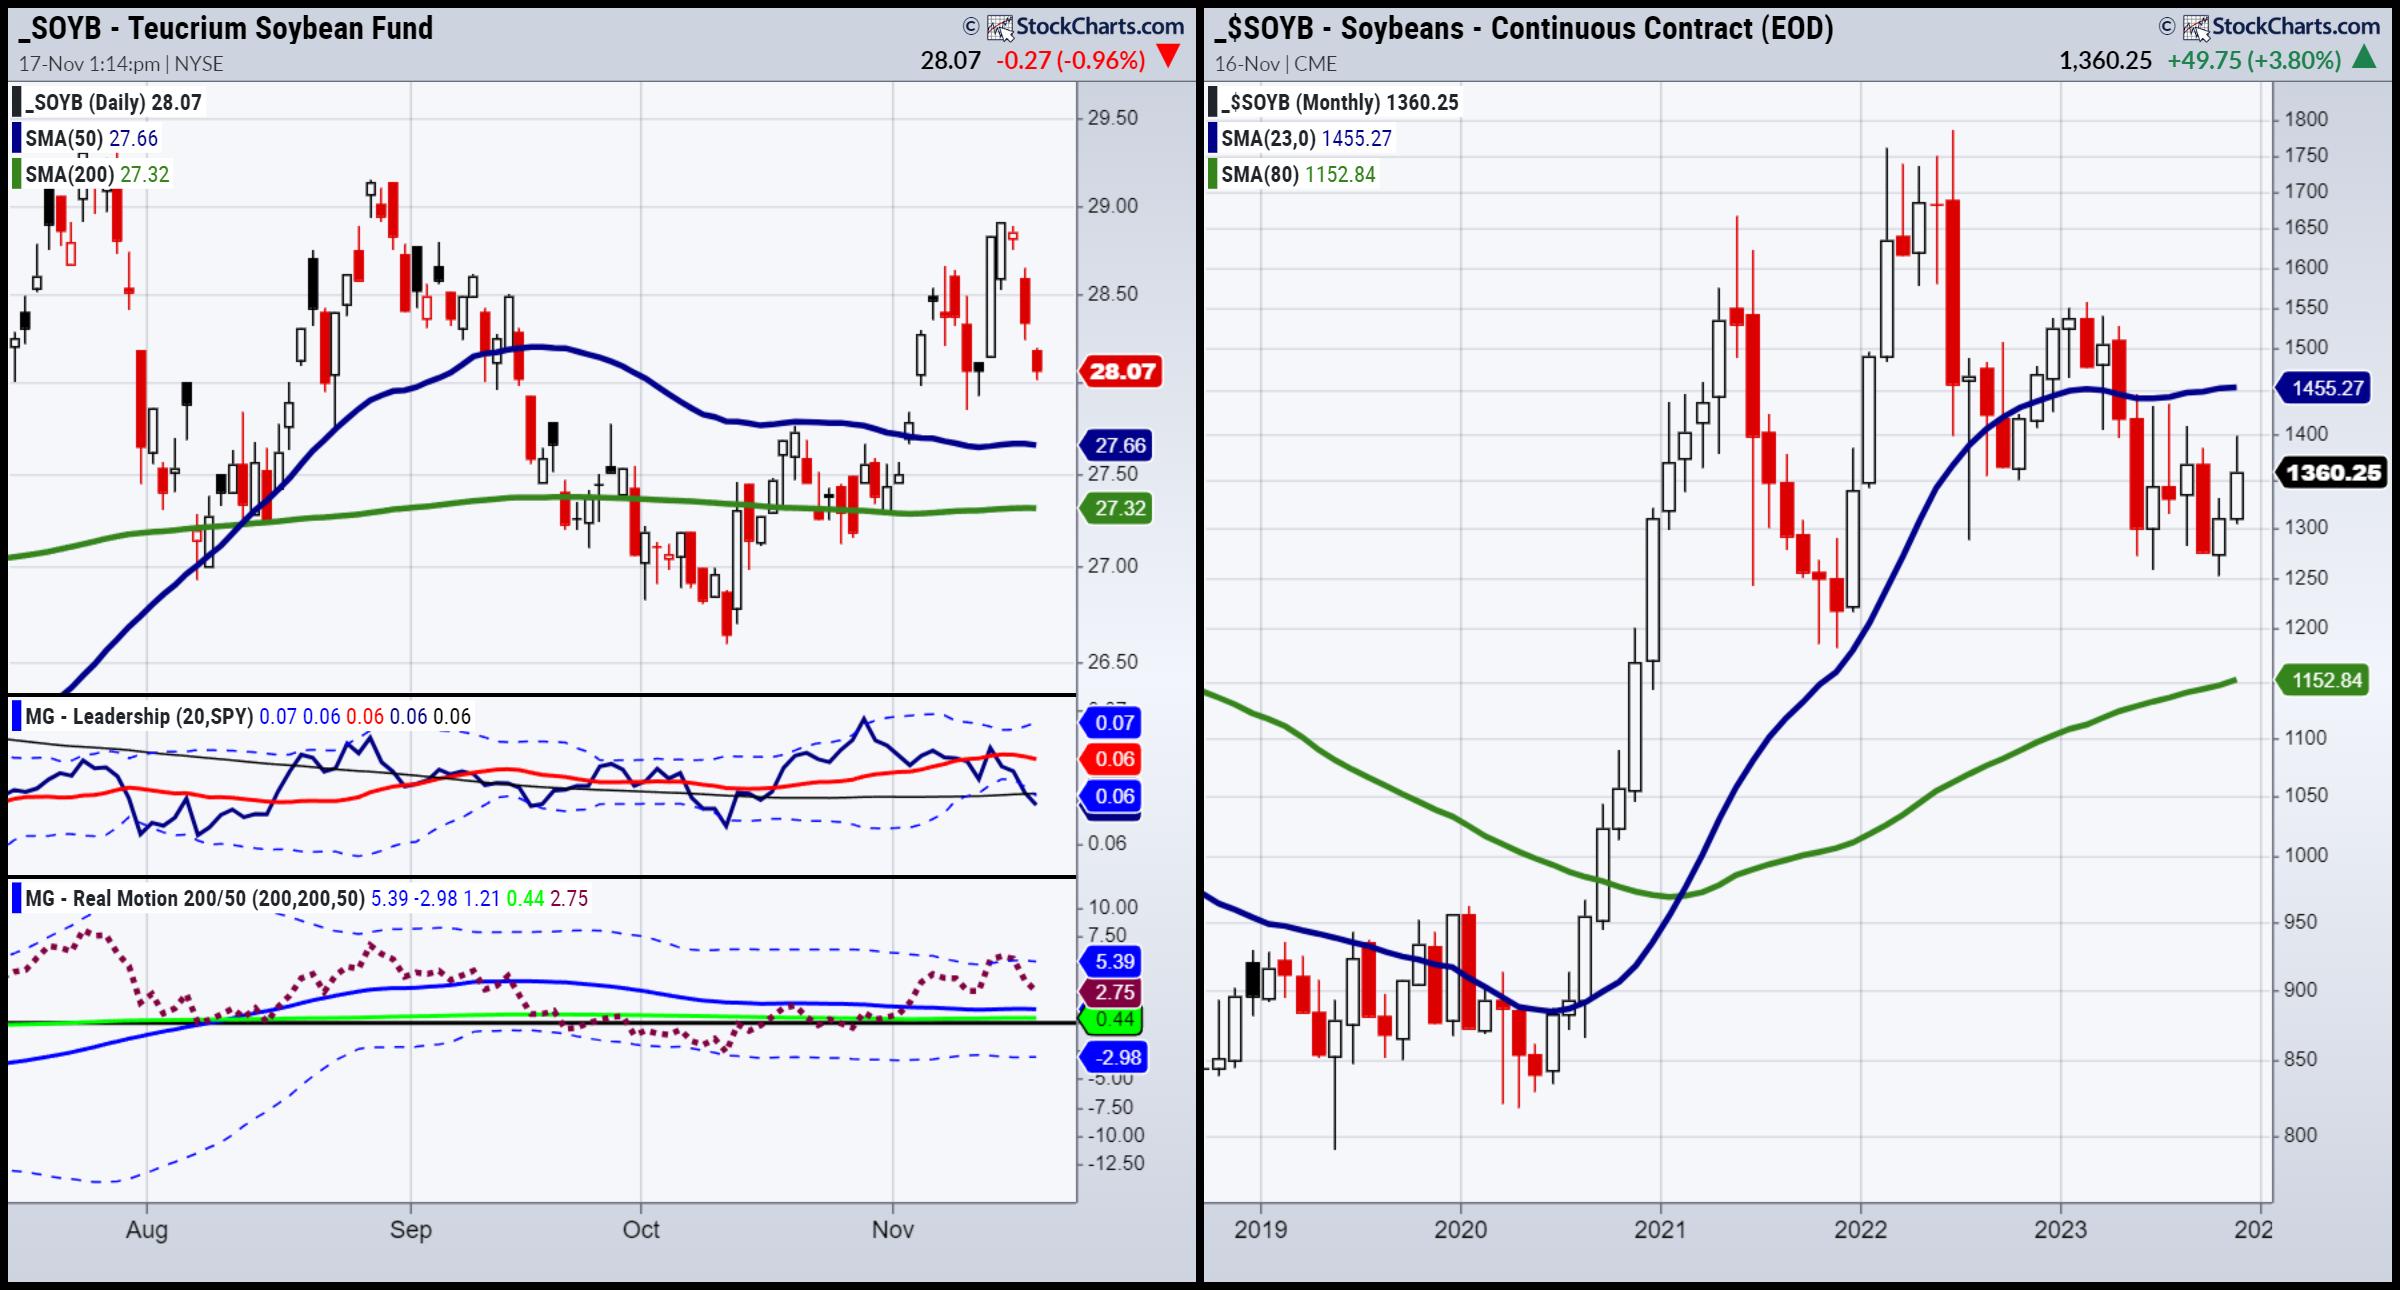Click the SMA(200) legend green swatch
This screenshot has width=2400, height=1290.
16,174
